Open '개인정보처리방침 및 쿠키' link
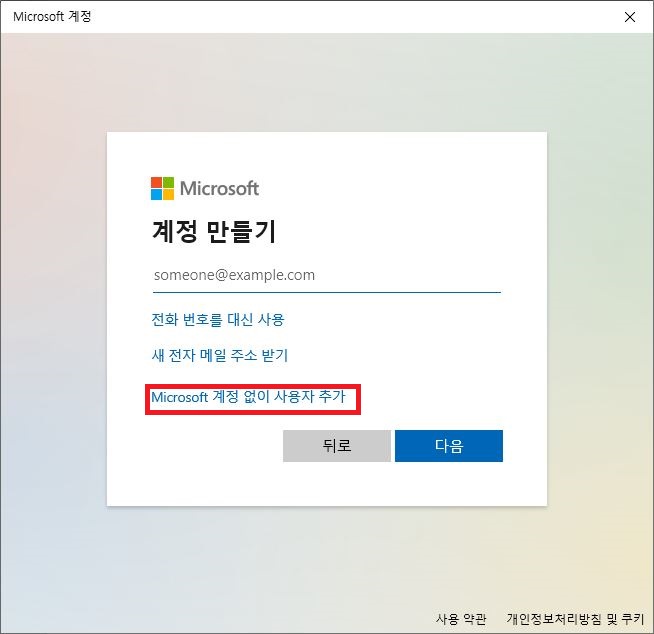Screen dimensions: 654x634 point(575,619)
